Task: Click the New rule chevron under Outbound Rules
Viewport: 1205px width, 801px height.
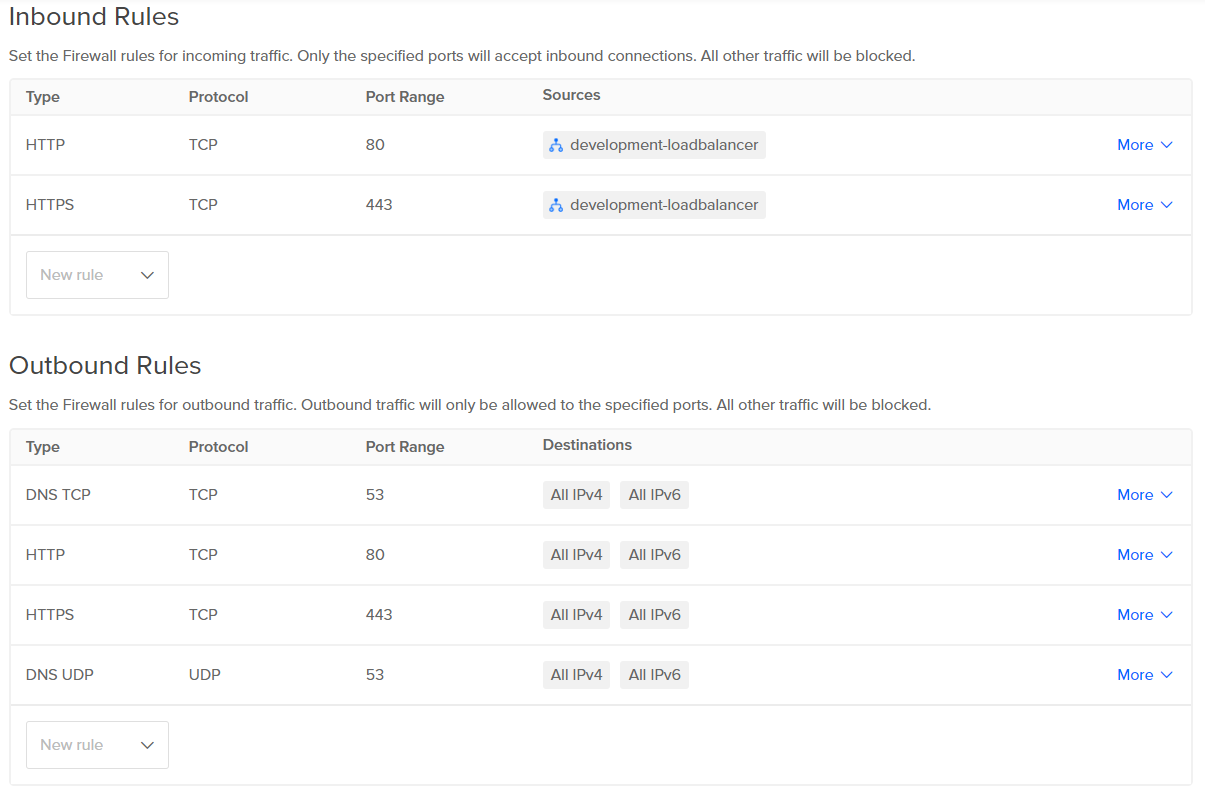Action: pos(147,745)
